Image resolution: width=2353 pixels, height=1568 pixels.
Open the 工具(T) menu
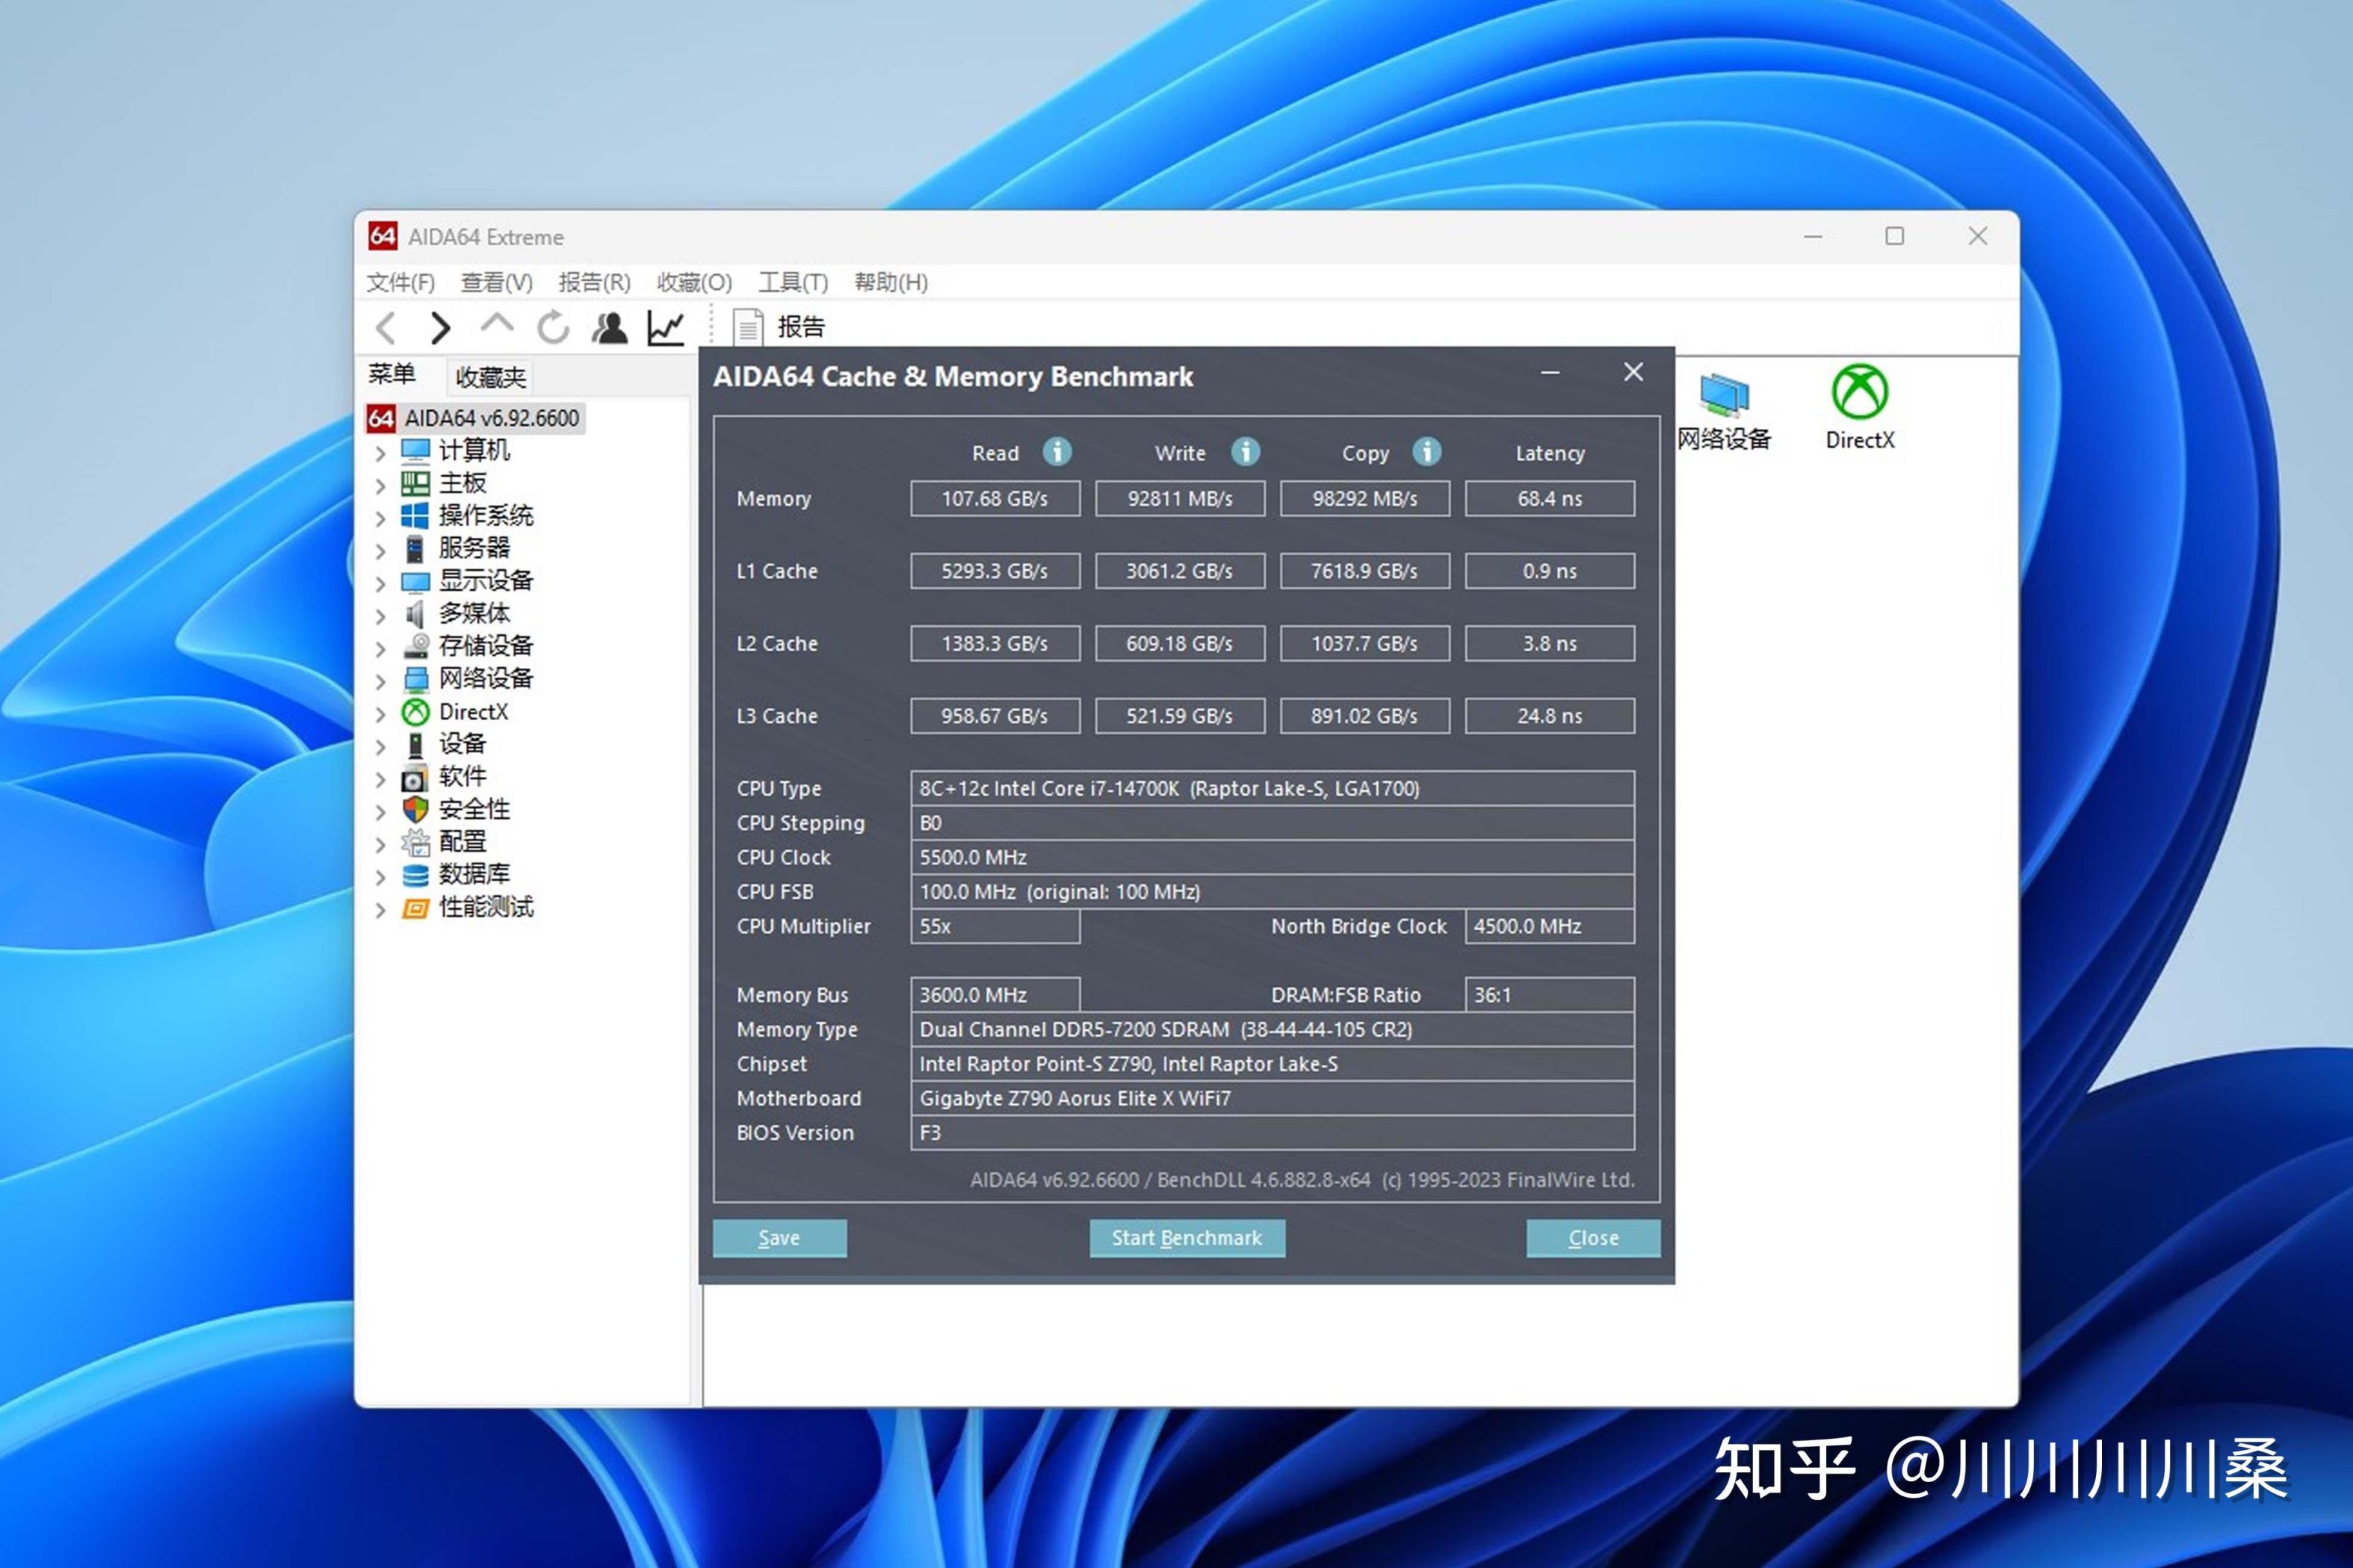click(792, 282)
